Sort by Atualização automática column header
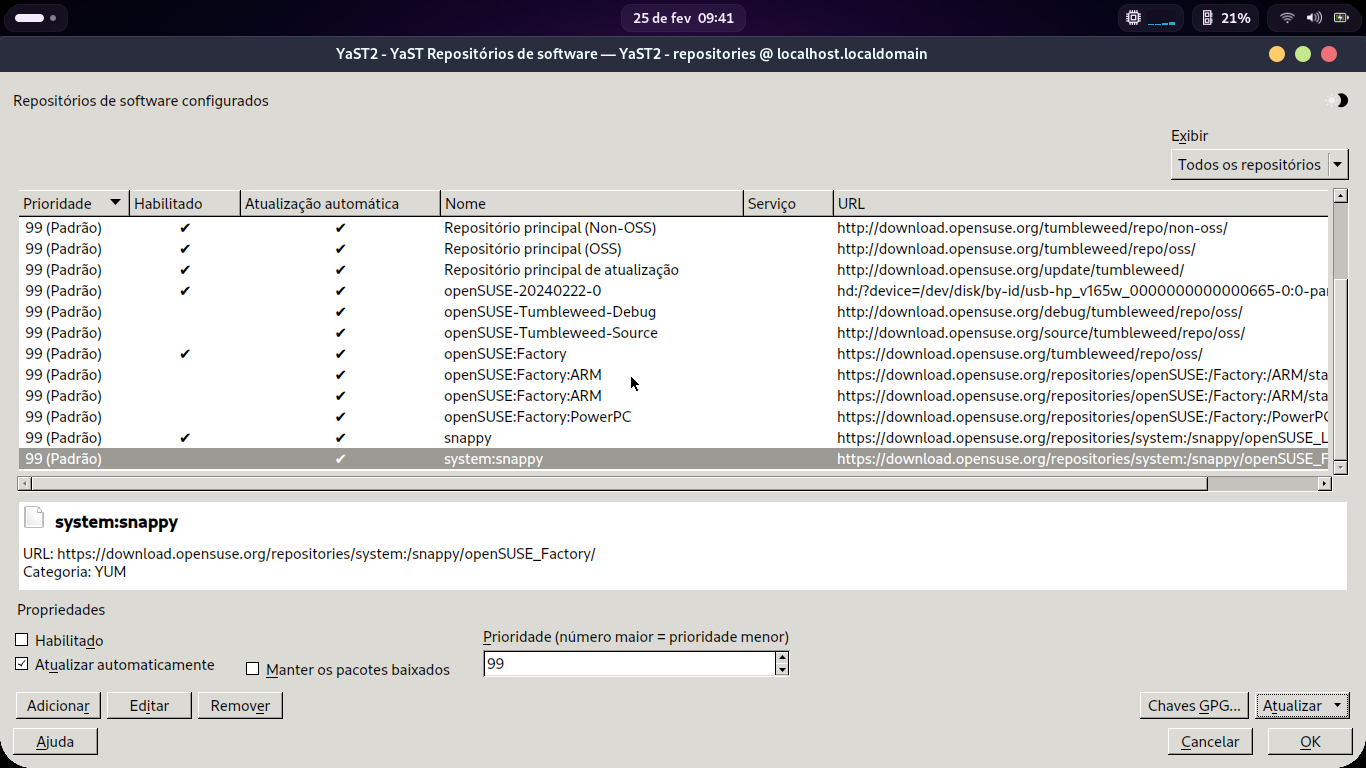This screenshot has width=1366, height=768. 340,203
